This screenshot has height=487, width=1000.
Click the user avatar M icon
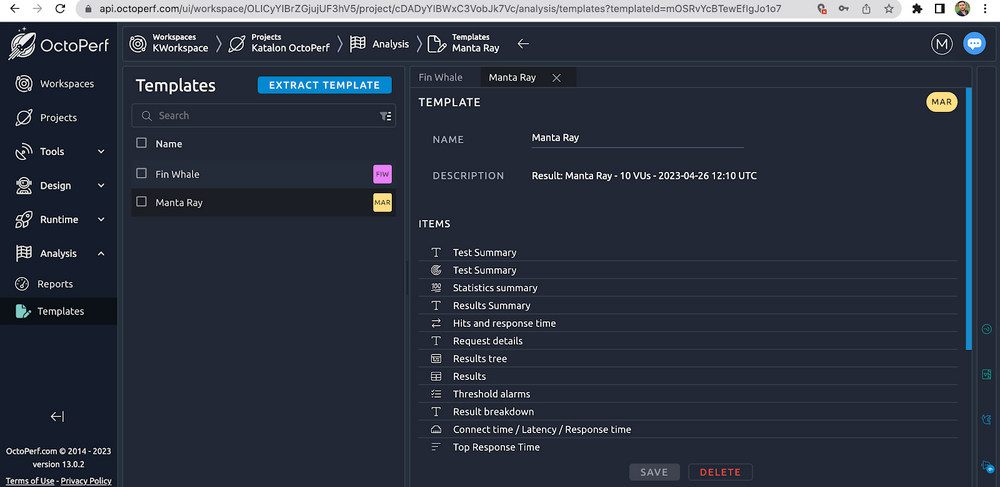pyautogui.click(x=941, y=44)
